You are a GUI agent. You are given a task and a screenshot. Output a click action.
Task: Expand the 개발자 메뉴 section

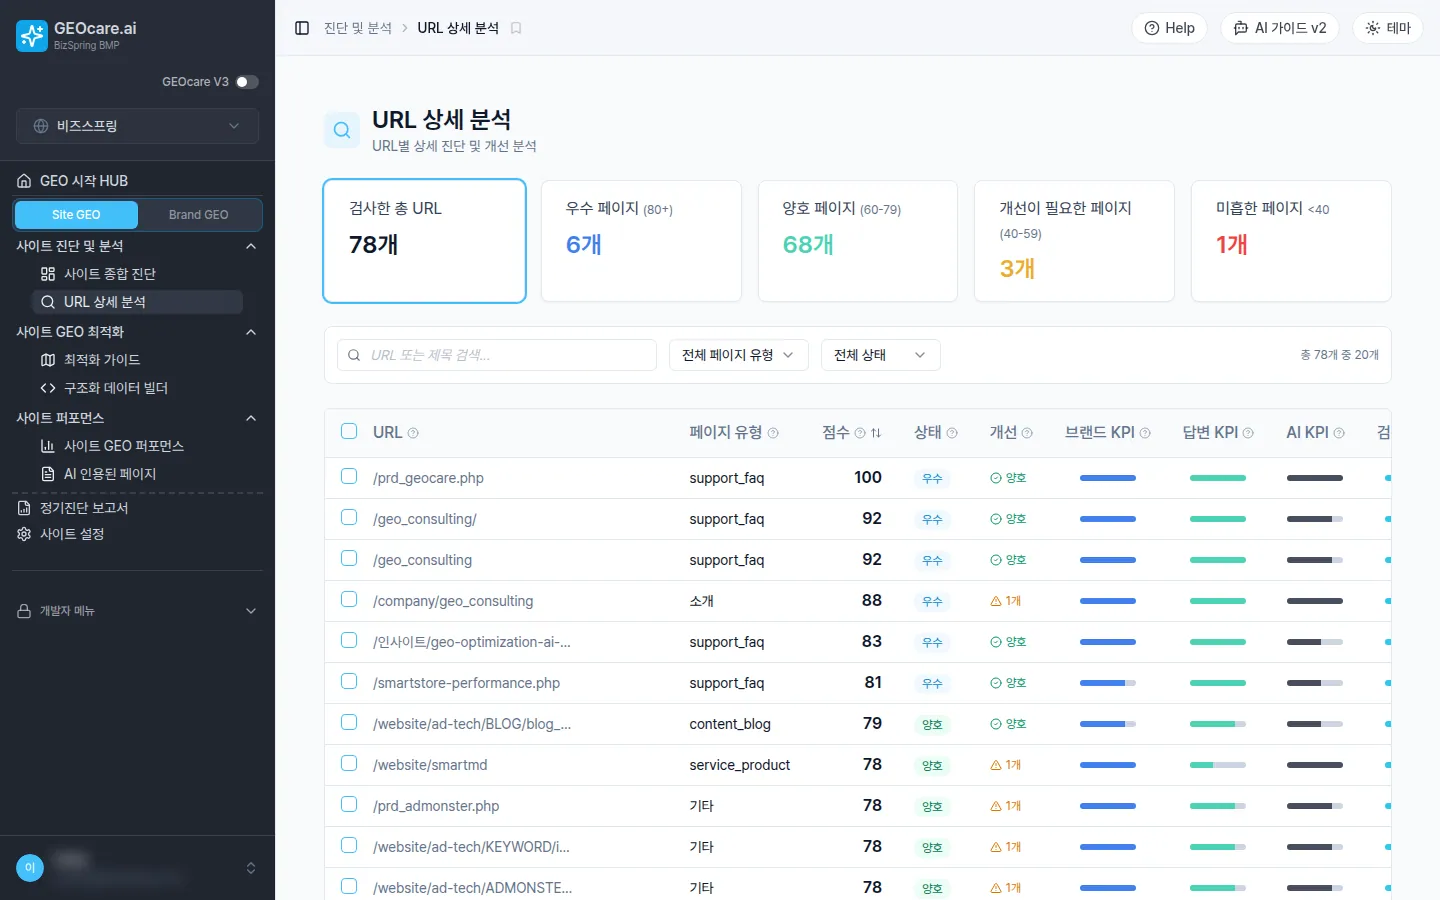(x=137, y=611)
